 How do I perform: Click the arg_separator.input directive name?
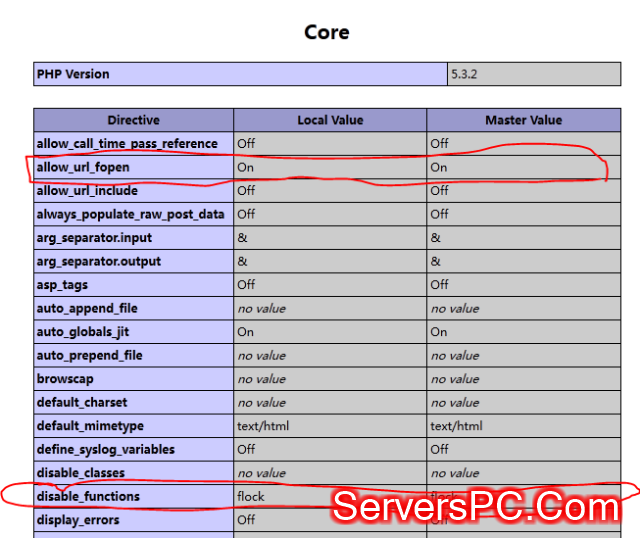pos(98,238)
